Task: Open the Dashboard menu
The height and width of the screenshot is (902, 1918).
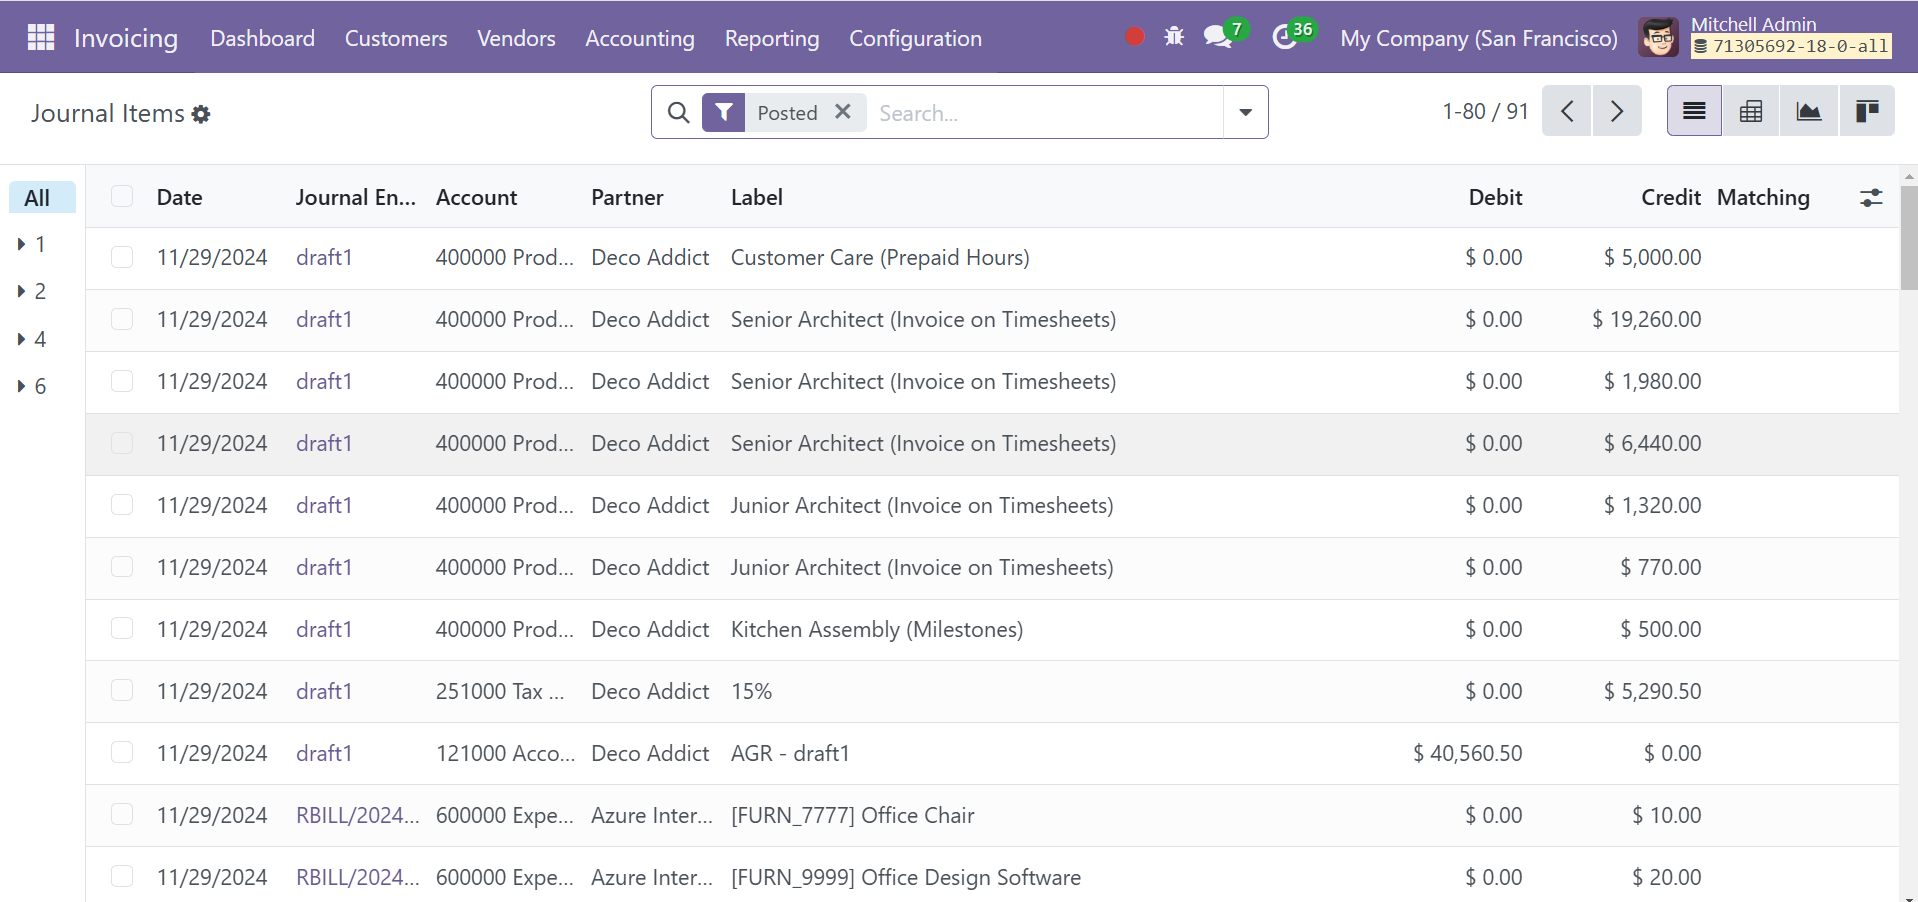Action: pyautogui.click(x=262, y=38)
